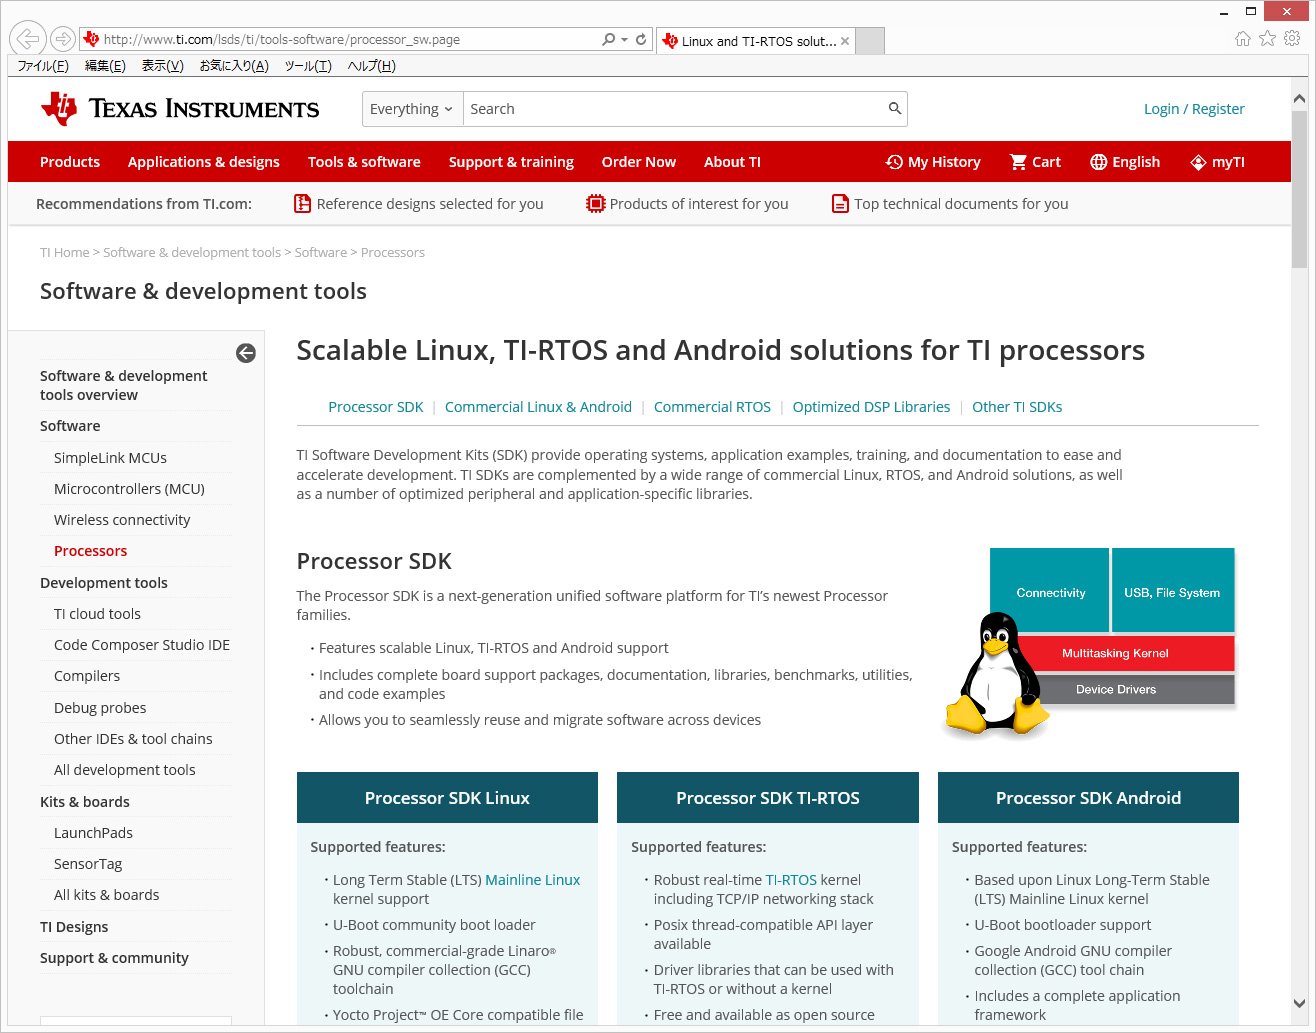The height and width of the screenshot is (1033, 1316).
Task: Click the shopping cart icon
Action: click(1018, 162)
